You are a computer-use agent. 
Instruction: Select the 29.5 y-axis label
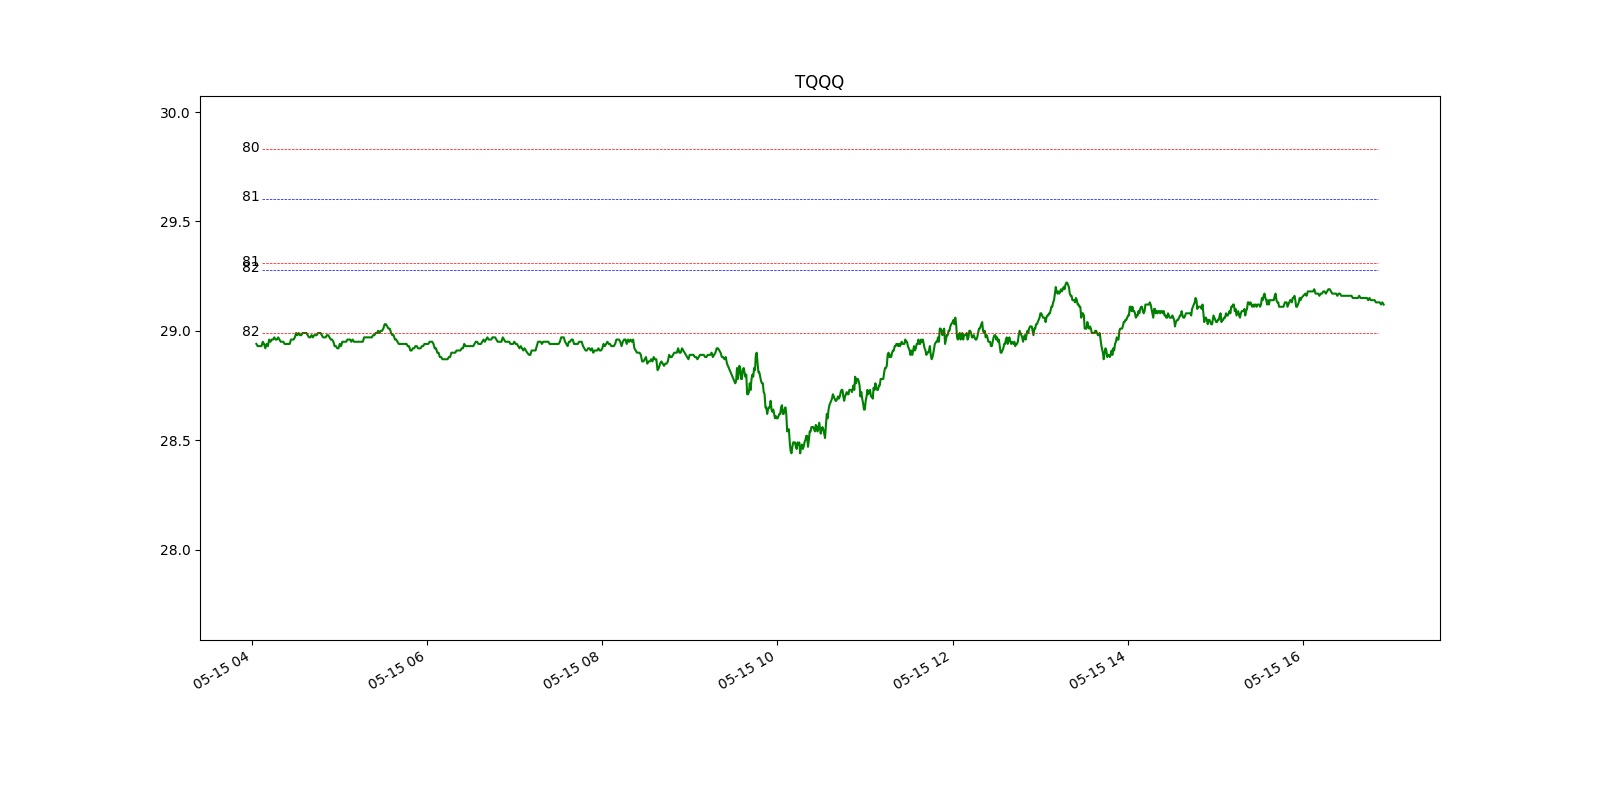click(x=174, y=222)
